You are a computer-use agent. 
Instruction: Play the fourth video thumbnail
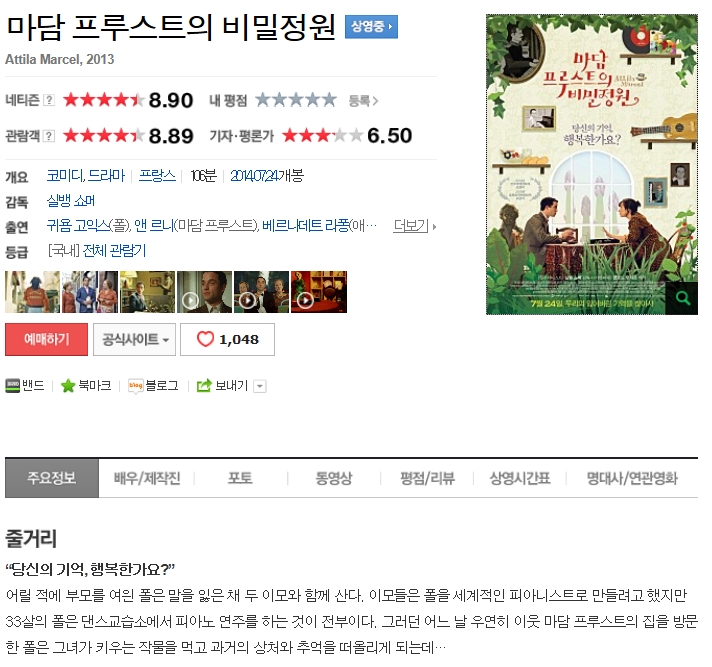click(204, 292)
